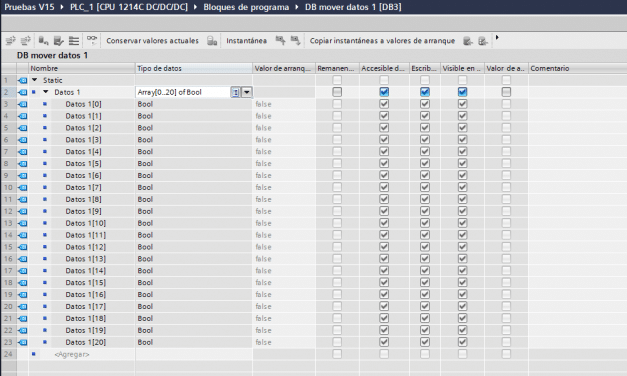Toggle Visible en HMI checkbox for Datos 1[14]

point(462,271)
